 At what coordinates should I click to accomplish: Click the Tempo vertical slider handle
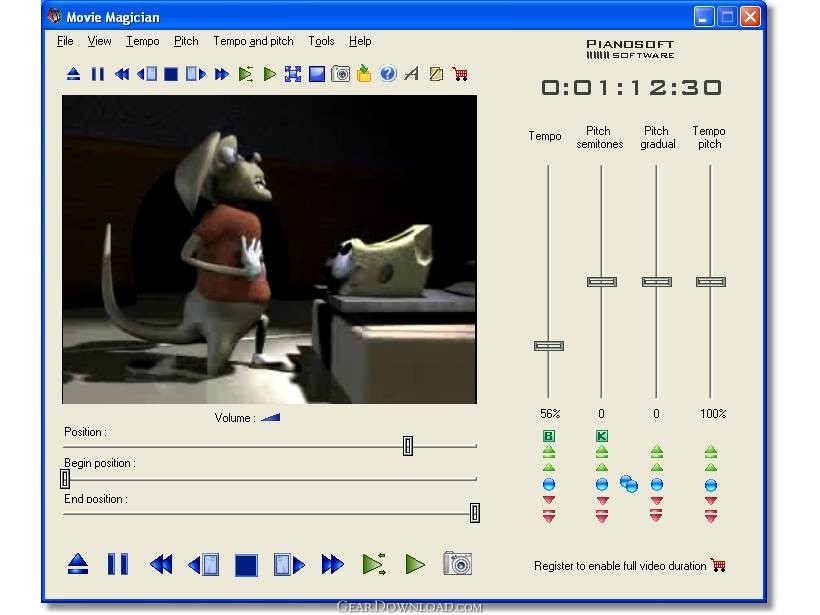coord(549,346)
